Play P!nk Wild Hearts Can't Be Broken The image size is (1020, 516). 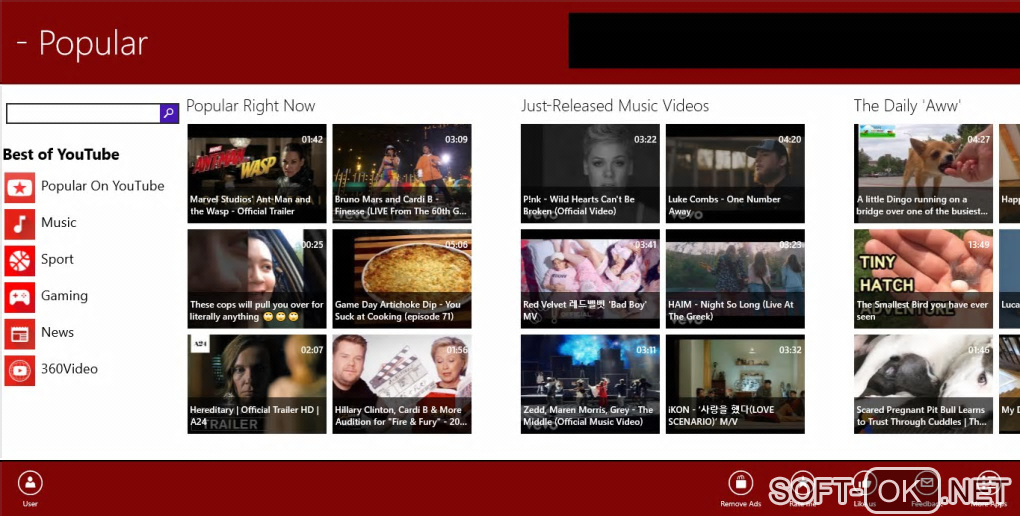point(590,174)
